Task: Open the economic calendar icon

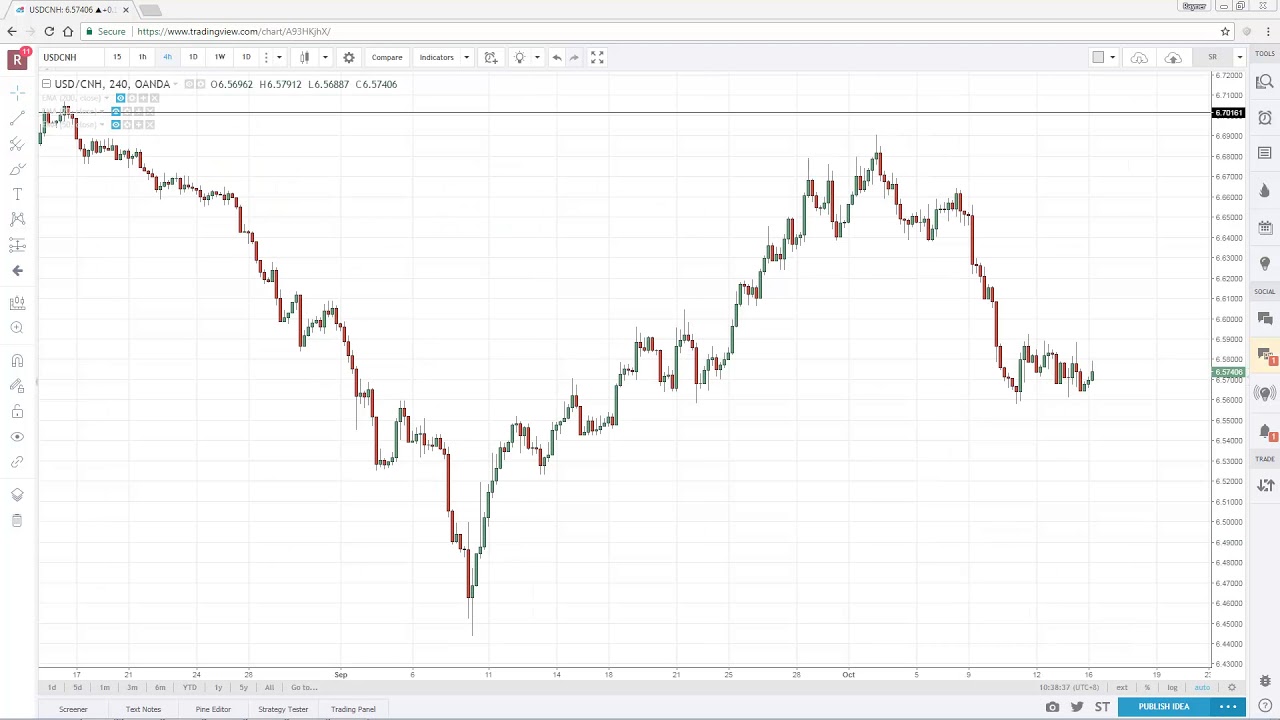Action: (1265, 227)
